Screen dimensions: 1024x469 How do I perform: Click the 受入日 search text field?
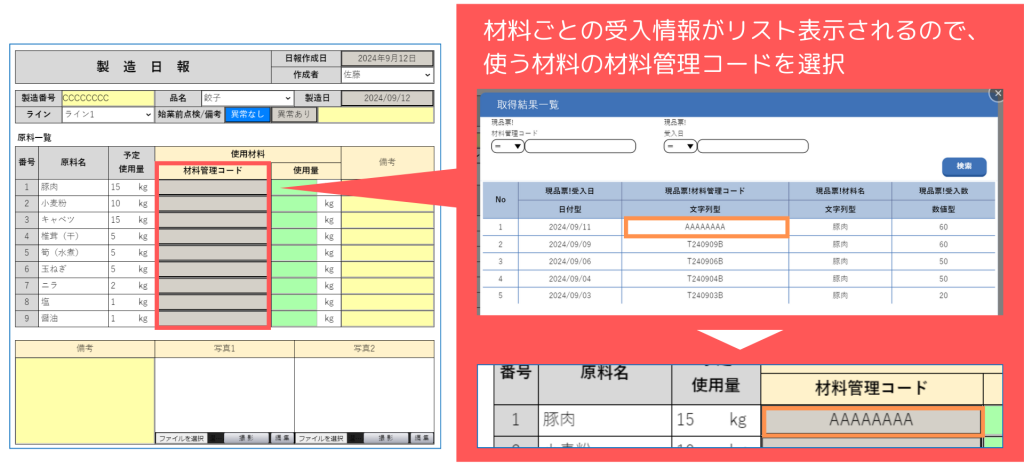point(752,146)
